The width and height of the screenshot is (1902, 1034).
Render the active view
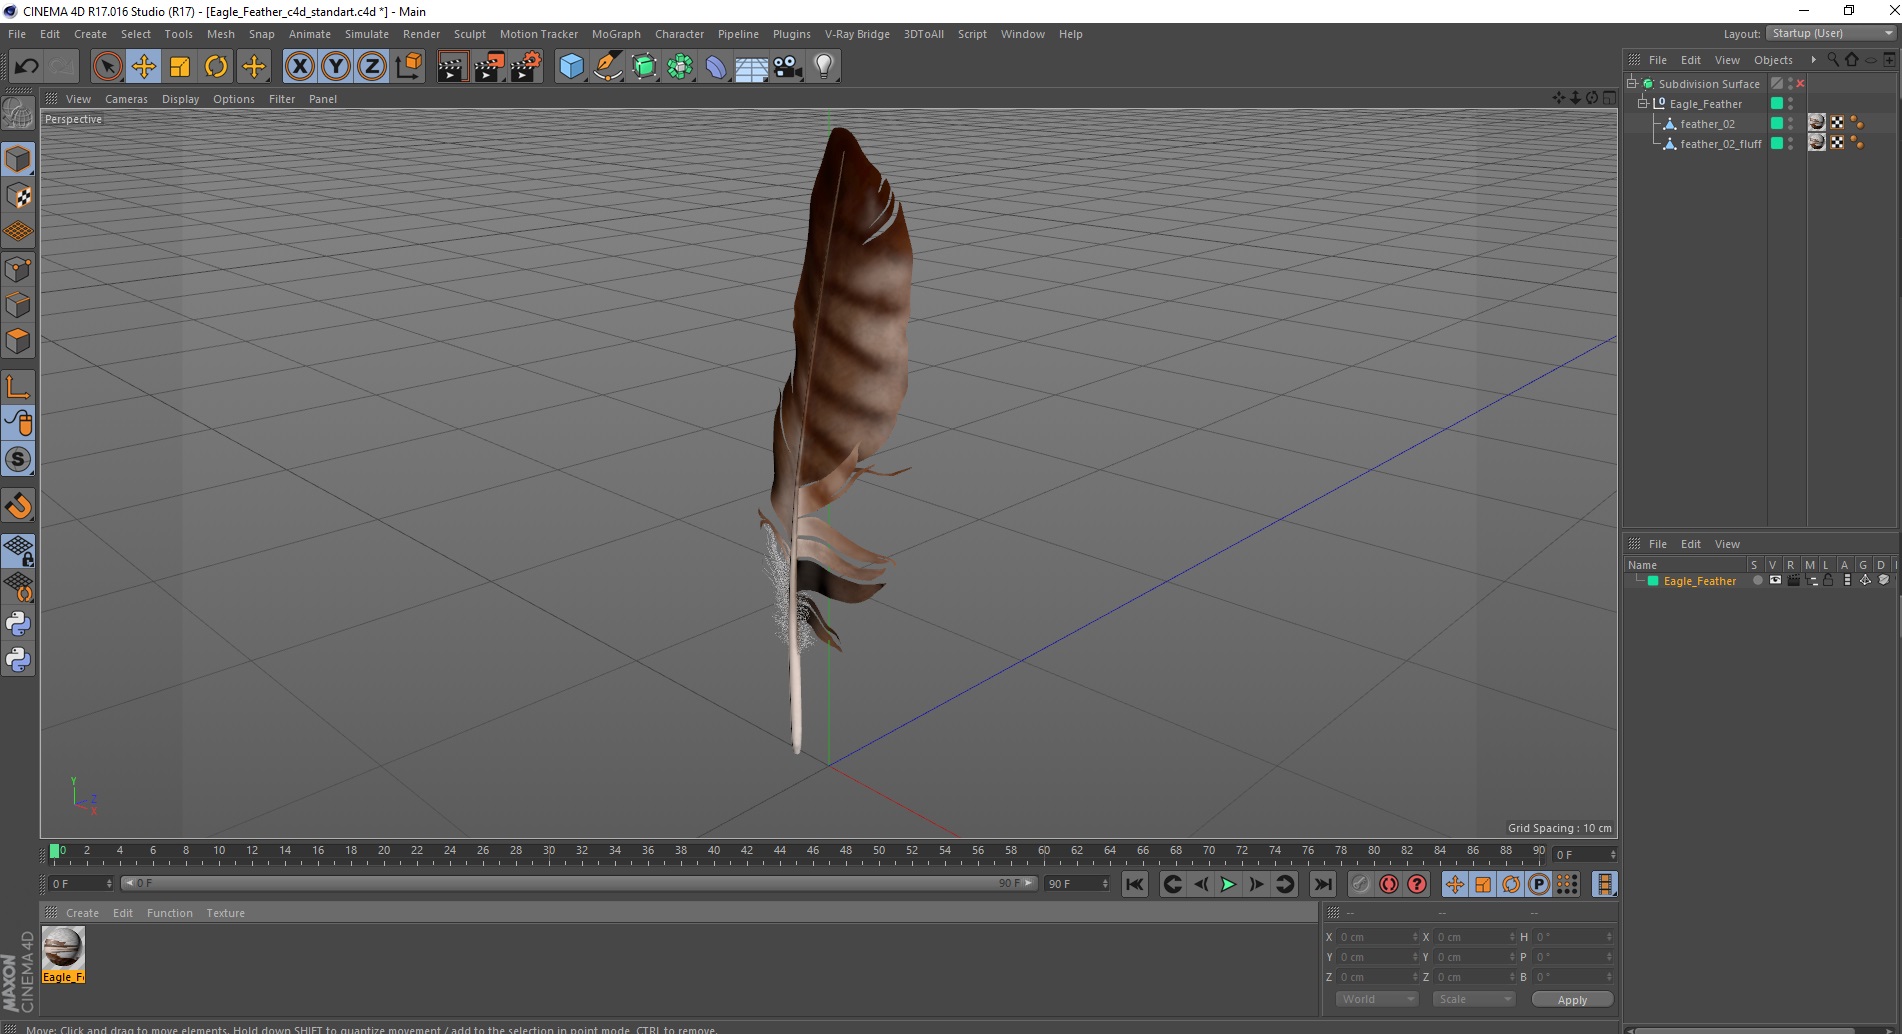tap(452, 67)
